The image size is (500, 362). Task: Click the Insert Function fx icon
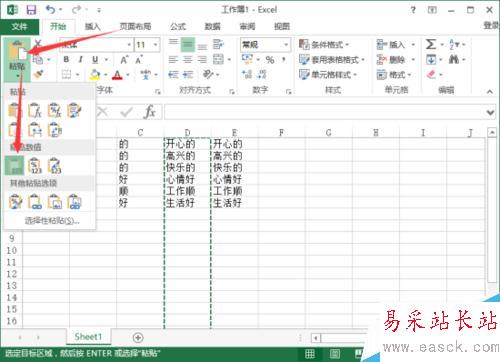(149, 112)
